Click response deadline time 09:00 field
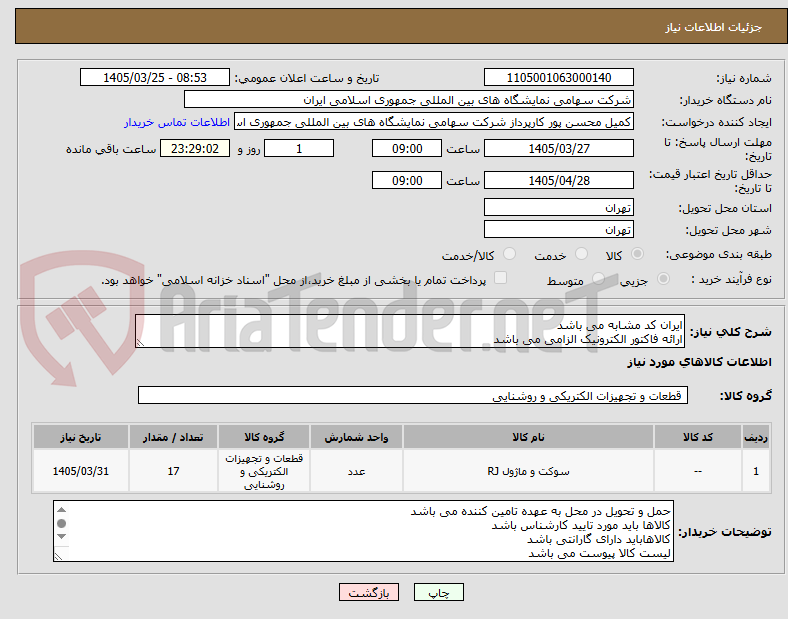This screenshot has width=788, height=619. [407, 148]
